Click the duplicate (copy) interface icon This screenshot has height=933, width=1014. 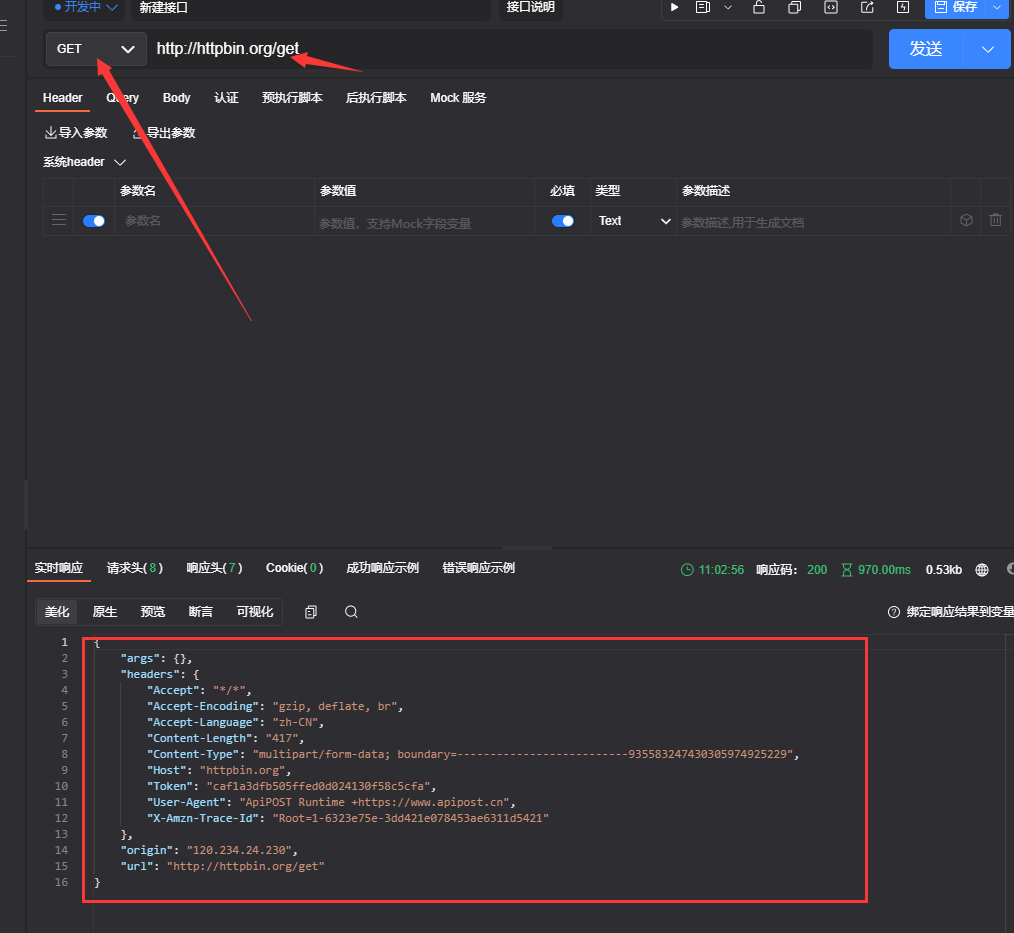(795, 7)
